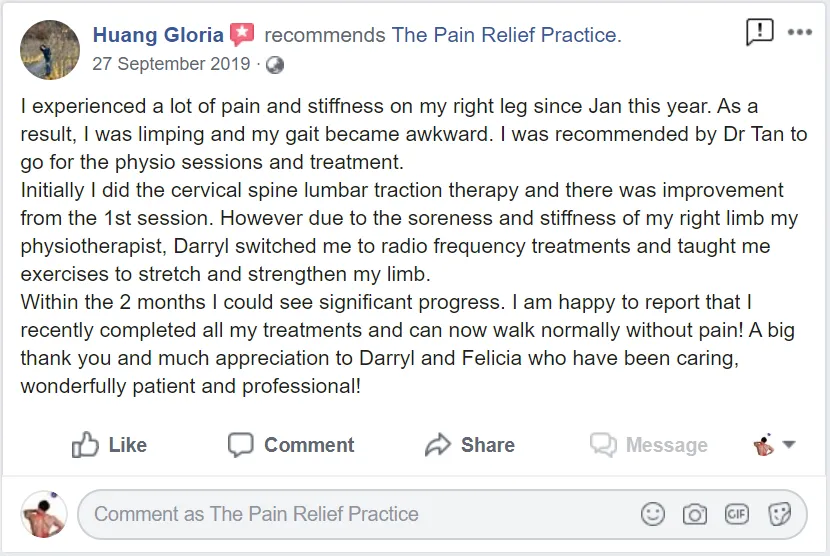The image size is (830, 556).
Task: Click small page avatar beside Message button
Action: tap(764, 445)
